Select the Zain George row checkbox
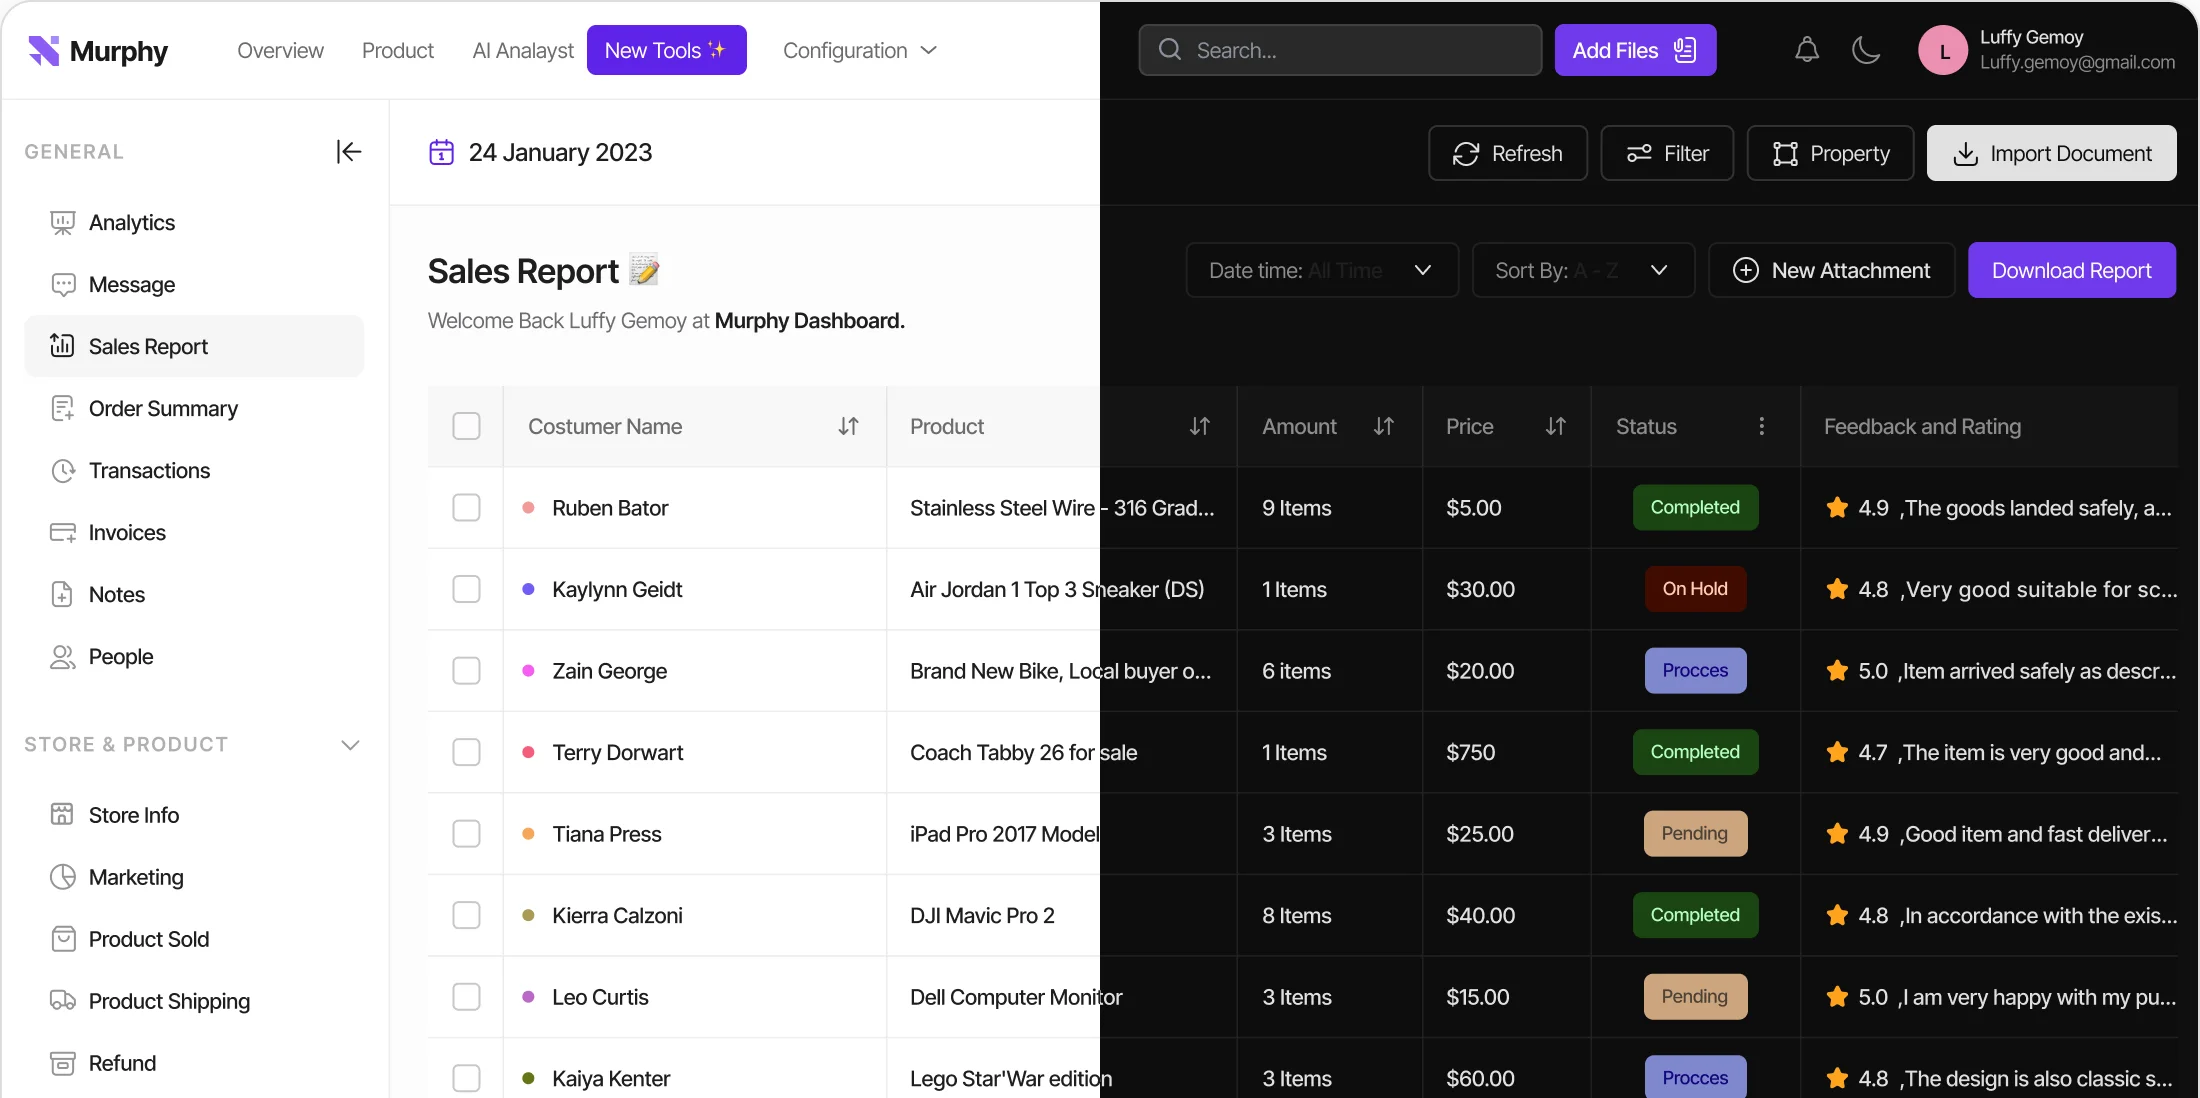The width and height of the screenshot is (2200, 1098). coord(466,671)
